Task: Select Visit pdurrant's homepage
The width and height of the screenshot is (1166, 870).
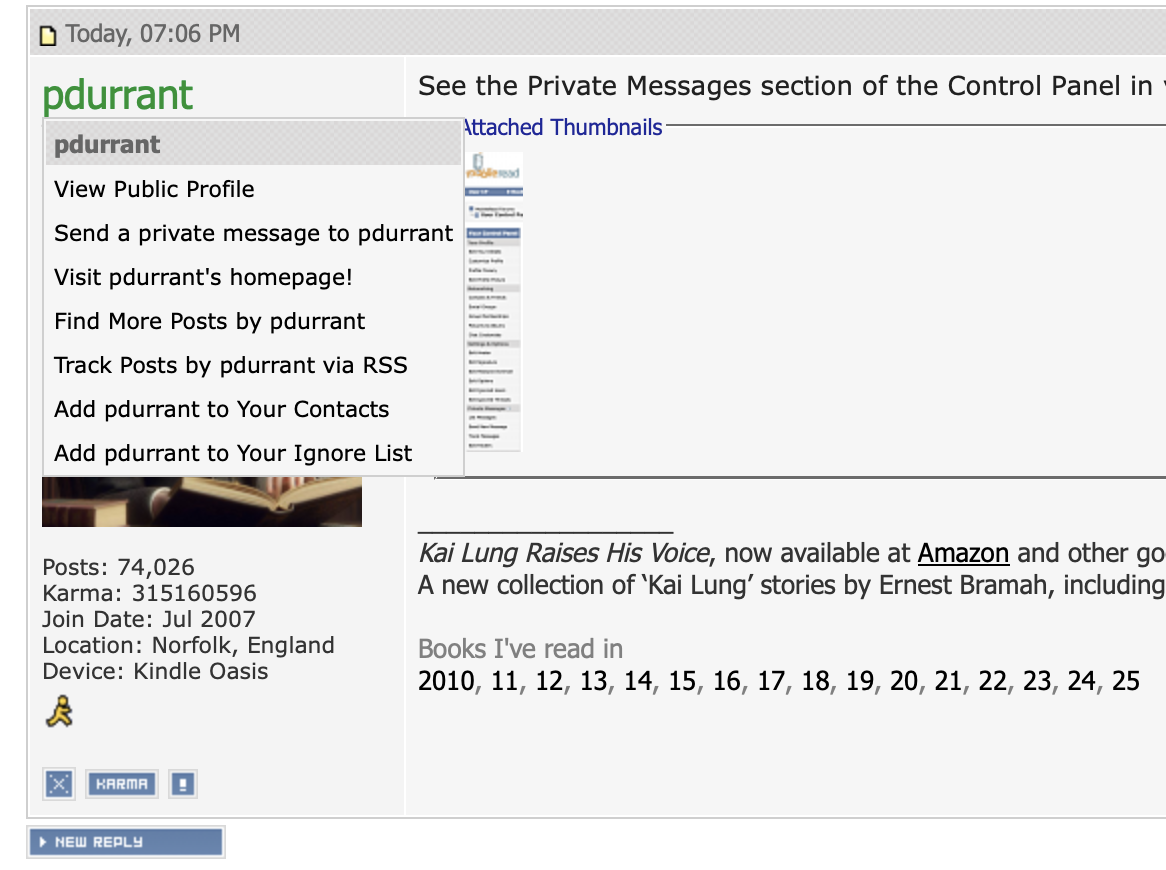Action: click(203, 277)
